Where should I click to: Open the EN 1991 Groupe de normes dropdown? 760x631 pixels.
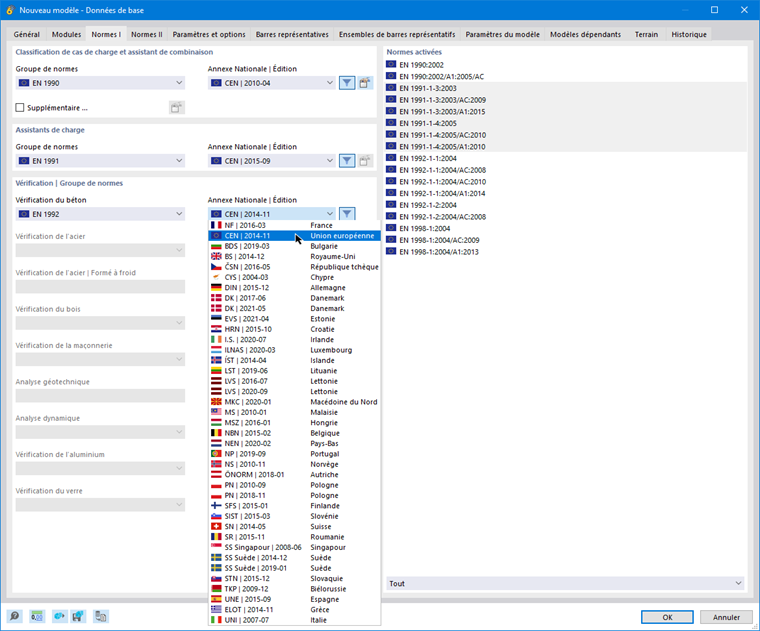[x=100, y=161]
